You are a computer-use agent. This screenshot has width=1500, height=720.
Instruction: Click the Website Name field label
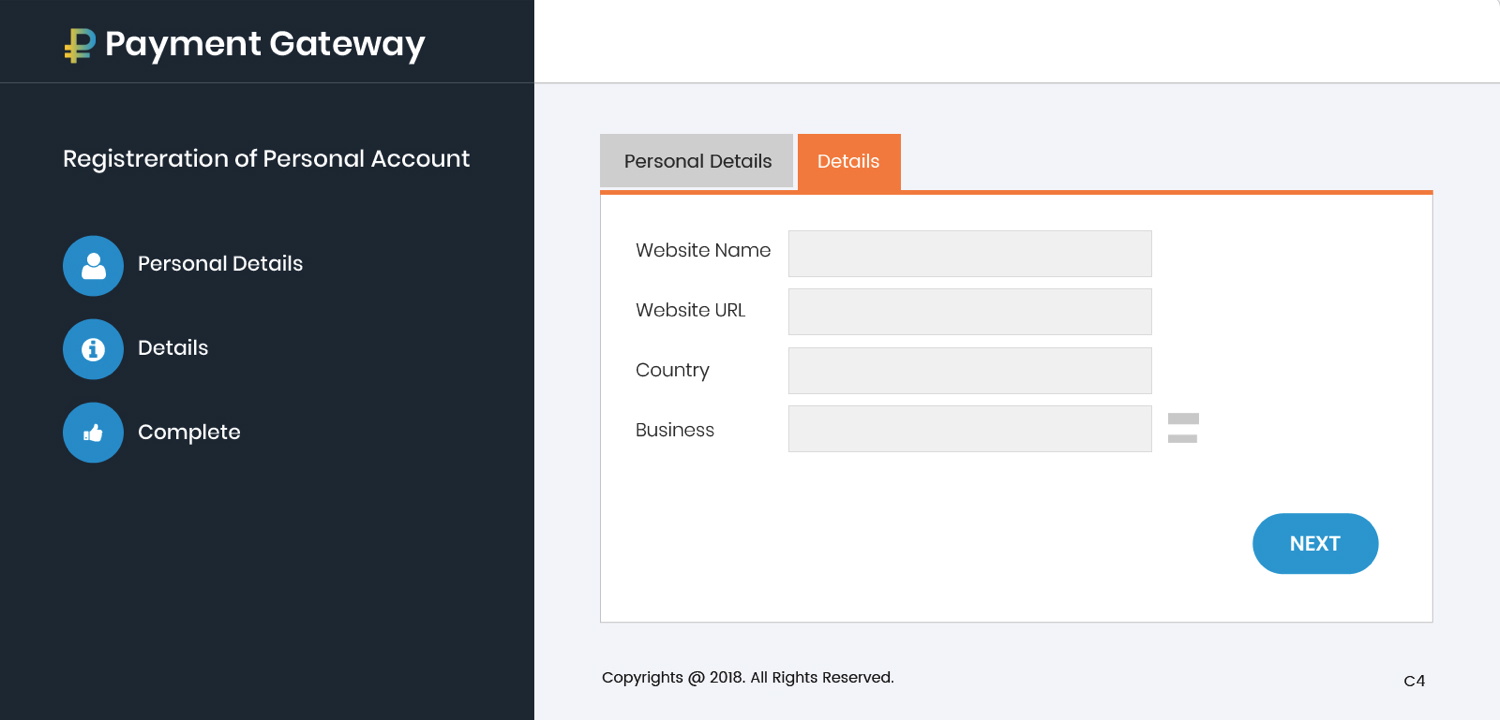(x=703, y=251)
